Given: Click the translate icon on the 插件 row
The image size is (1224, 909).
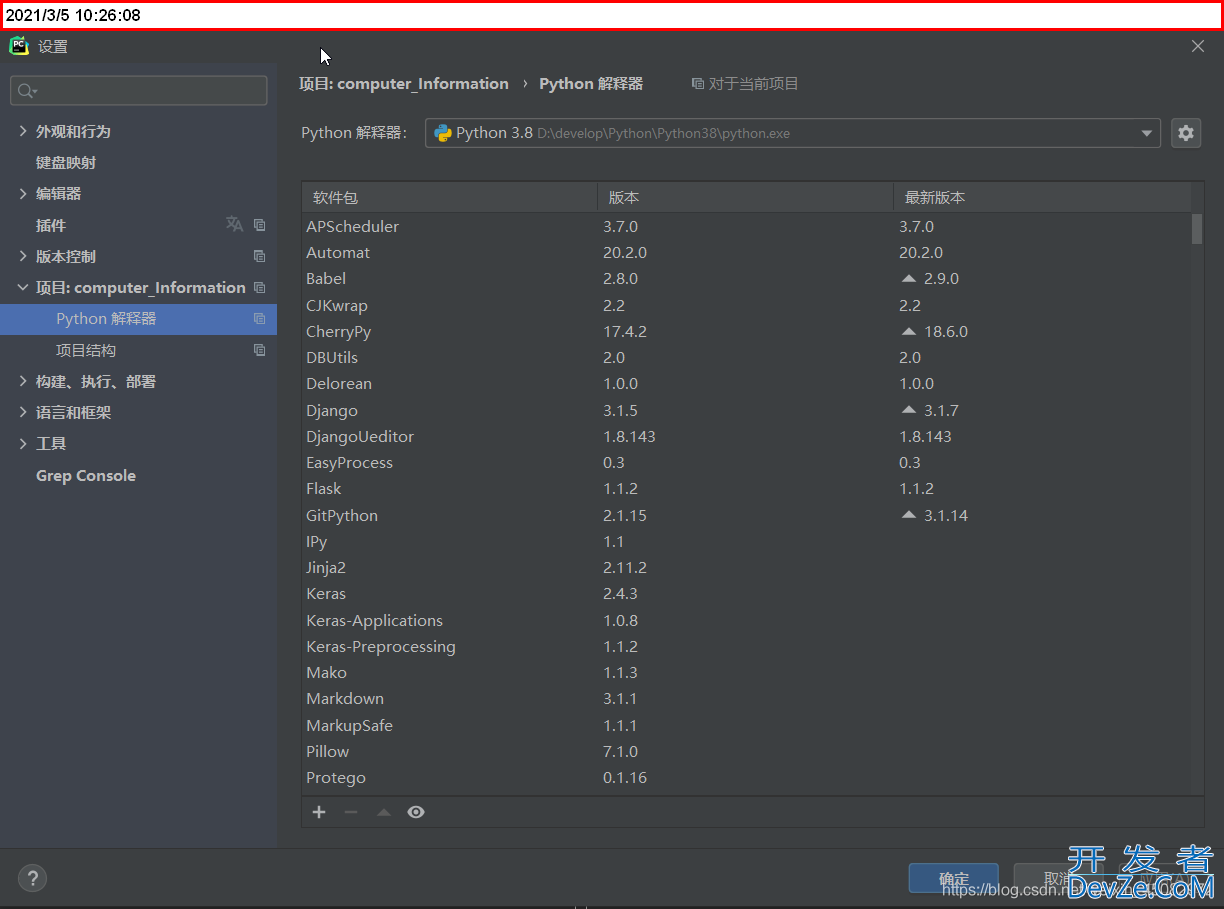Looking at the screenshot, I should click(x=234, y=225).
